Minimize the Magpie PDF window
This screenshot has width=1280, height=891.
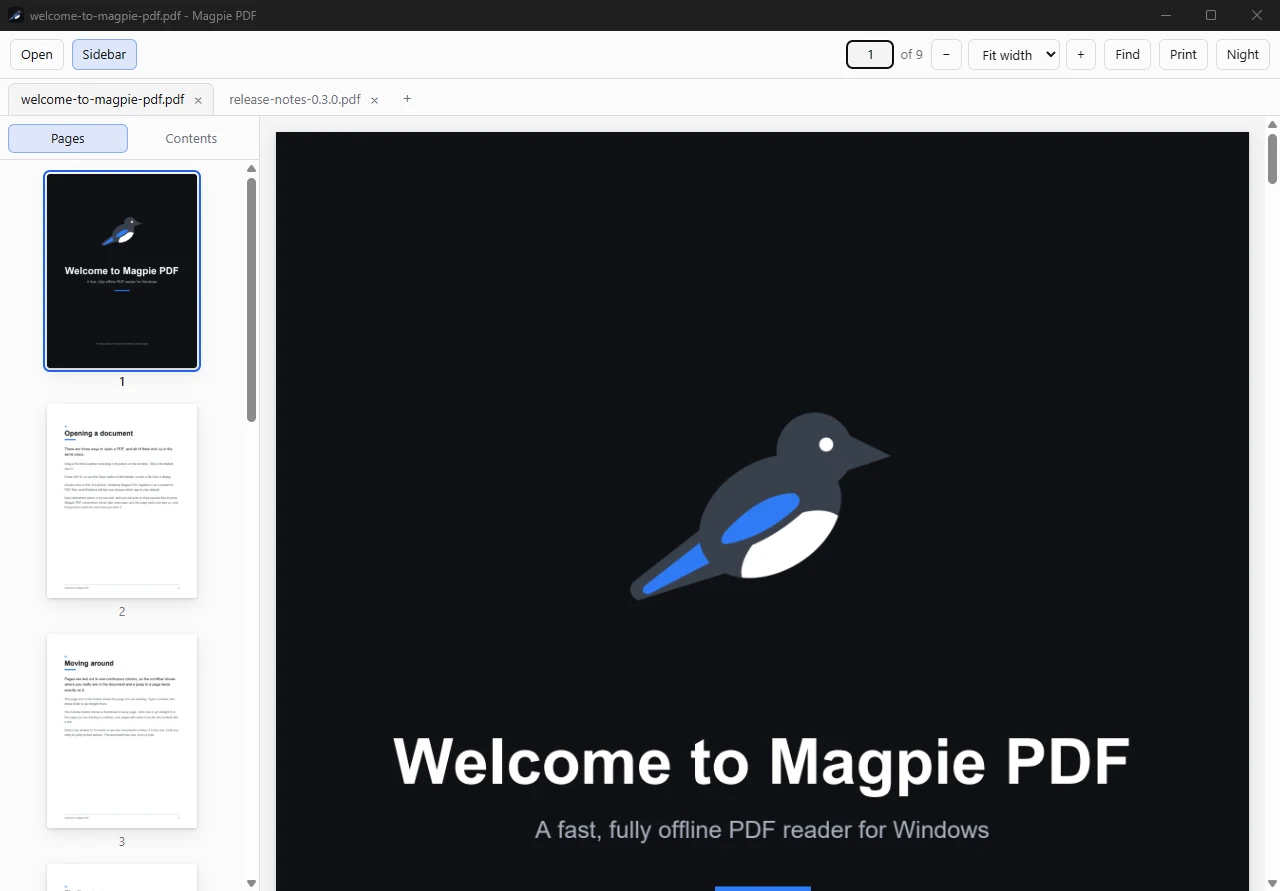[x=1165, y=15]
